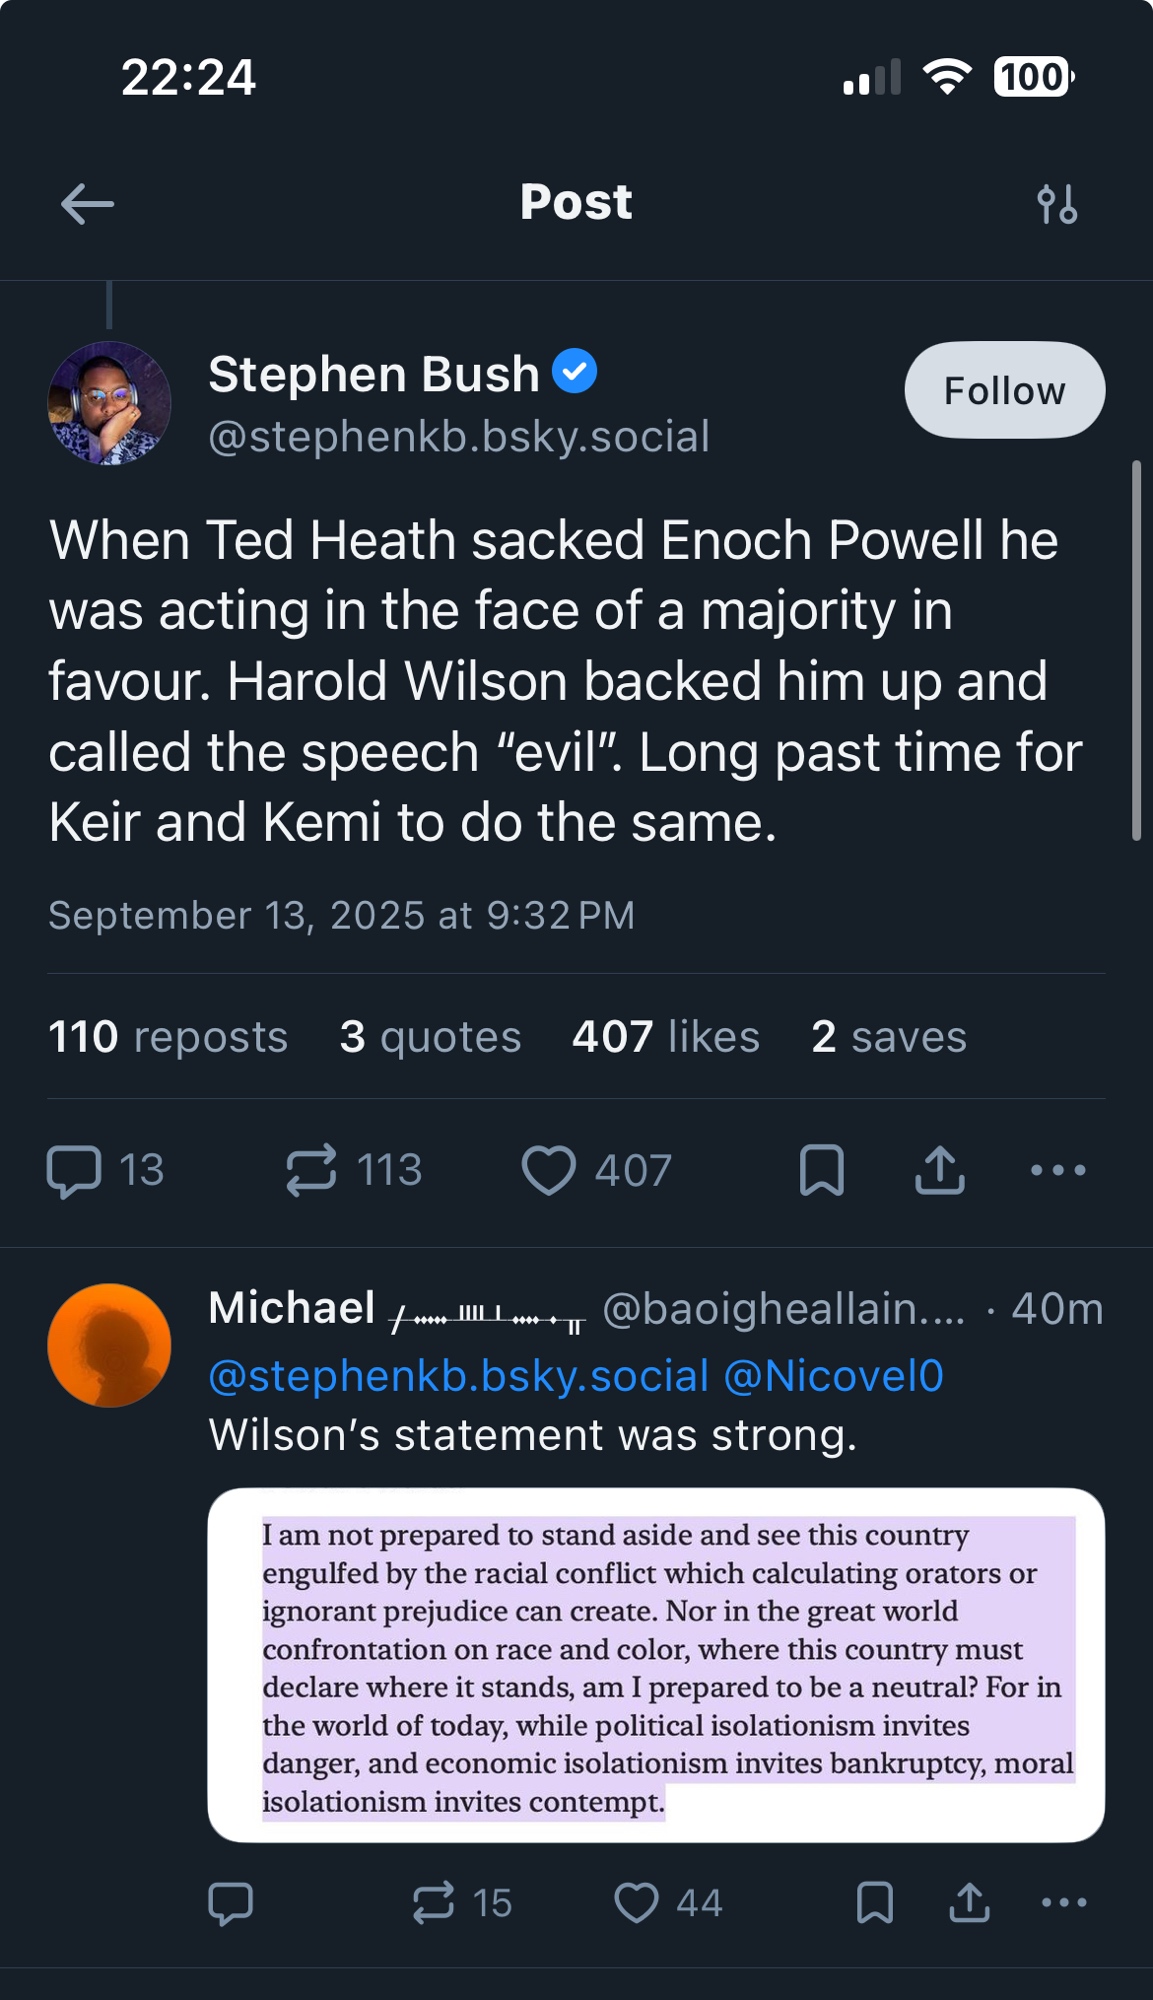The image size is (1153, 2000).
Task: Like the main post with 407 likes
Action: click(x=549, y=1170)
